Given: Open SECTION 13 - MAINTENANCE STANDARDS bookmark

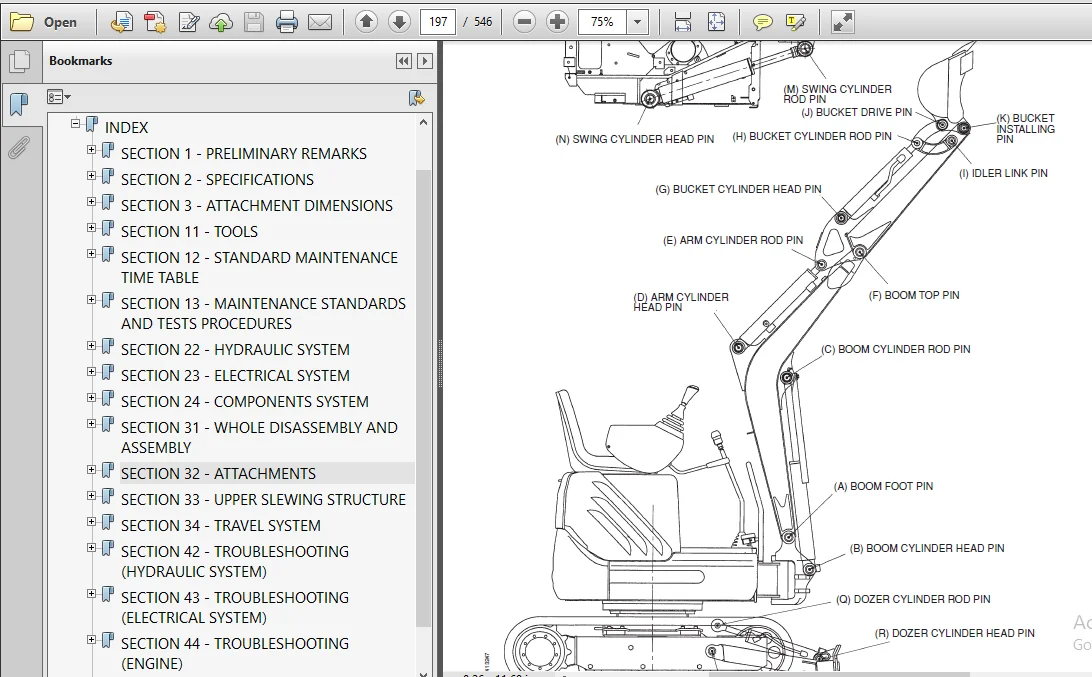Looking at the screenshot, I should coord(263,313).
